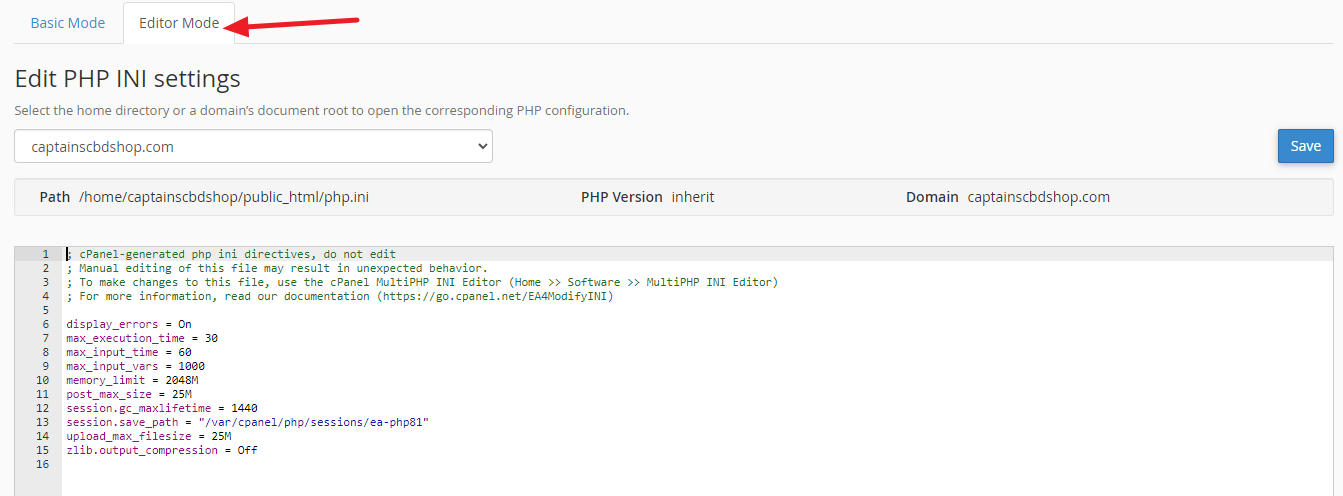Viewport: 1343px width, 496px height.
Task: Save the PHP INI changes
Action: click(x=1305, y=146)
